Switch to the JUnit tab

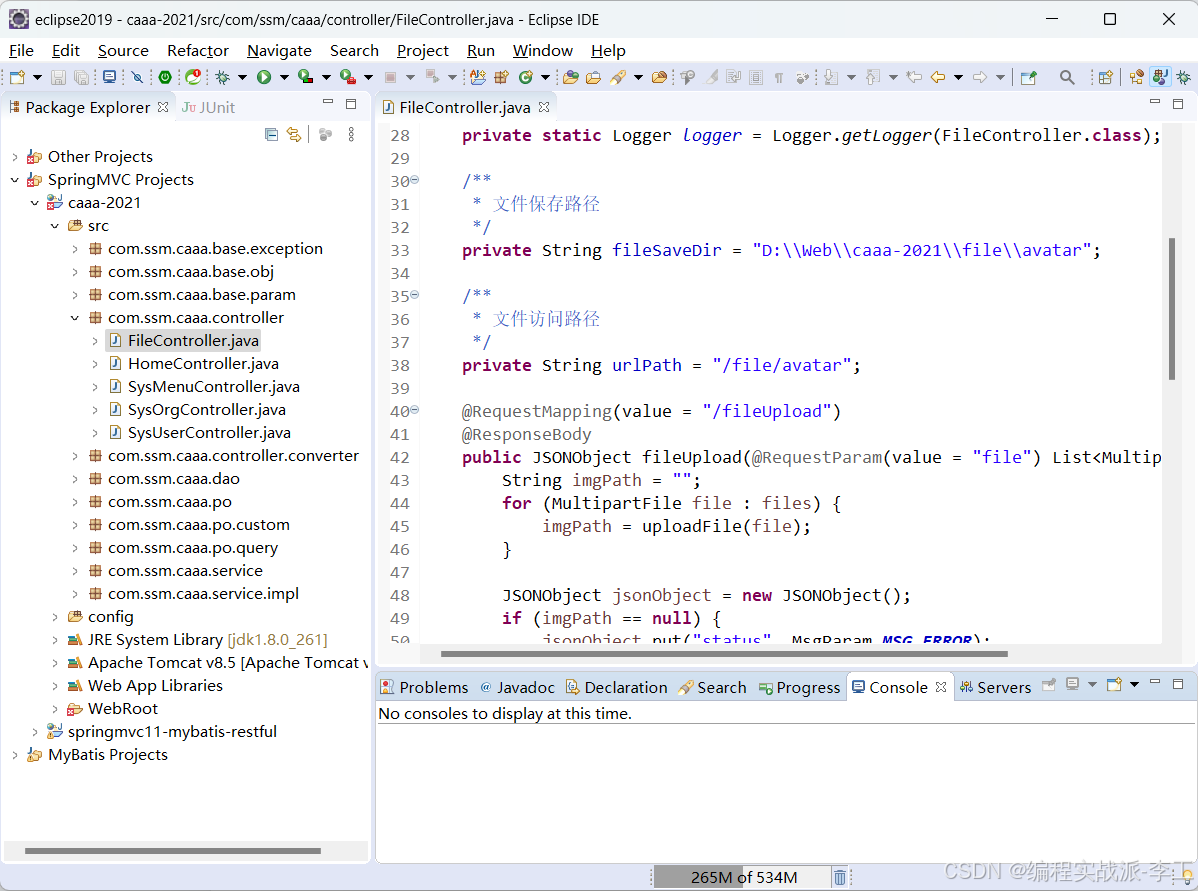click(209, 108)
